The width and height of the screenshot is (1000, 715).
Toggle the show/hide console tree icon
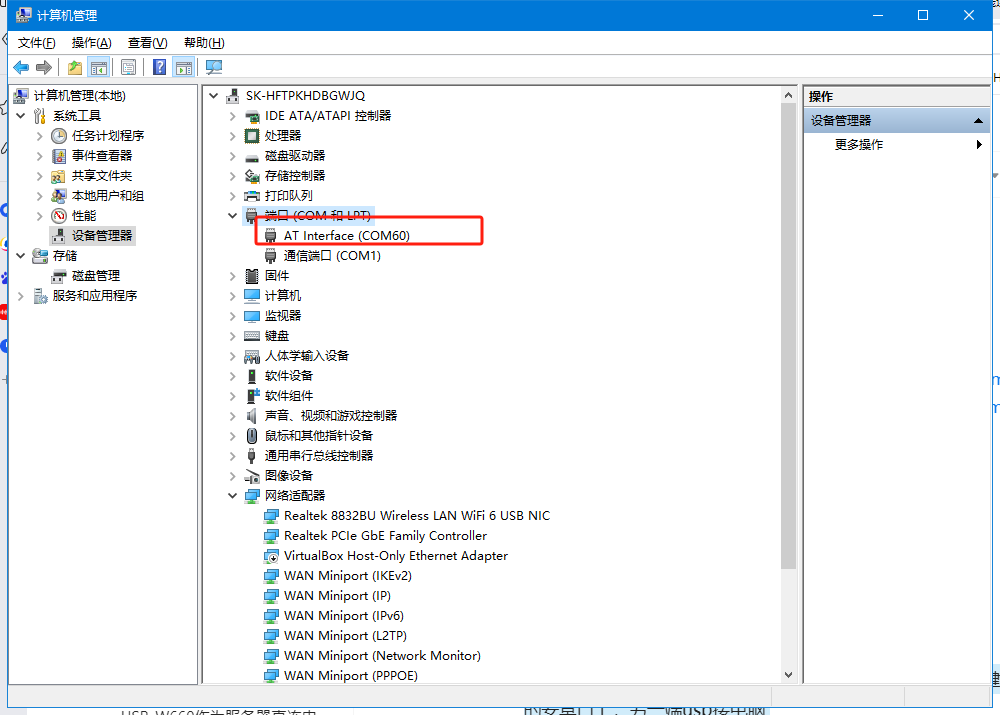click(98, 67)
